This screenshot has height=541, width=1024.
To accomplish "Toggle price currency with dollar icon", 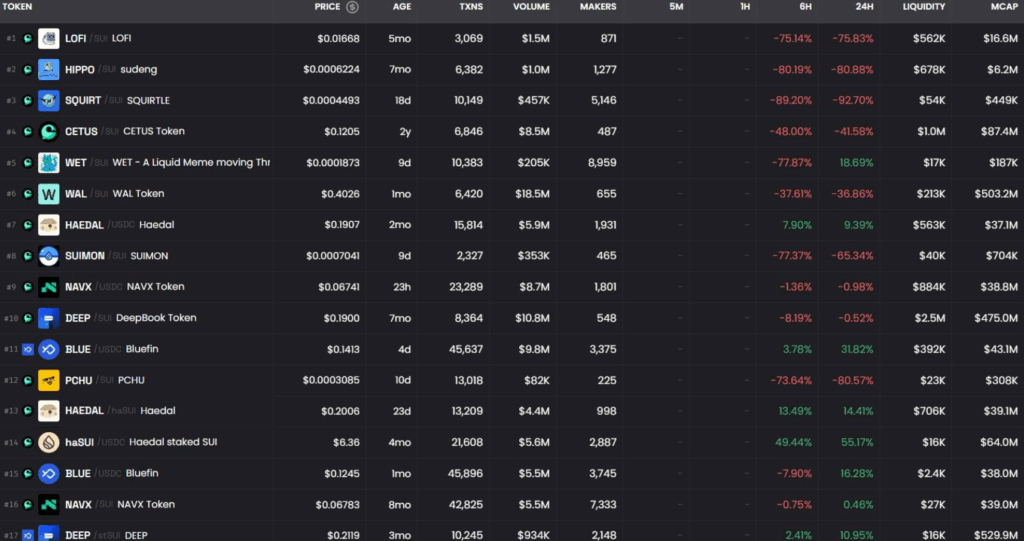I will (x=353, y=7).
